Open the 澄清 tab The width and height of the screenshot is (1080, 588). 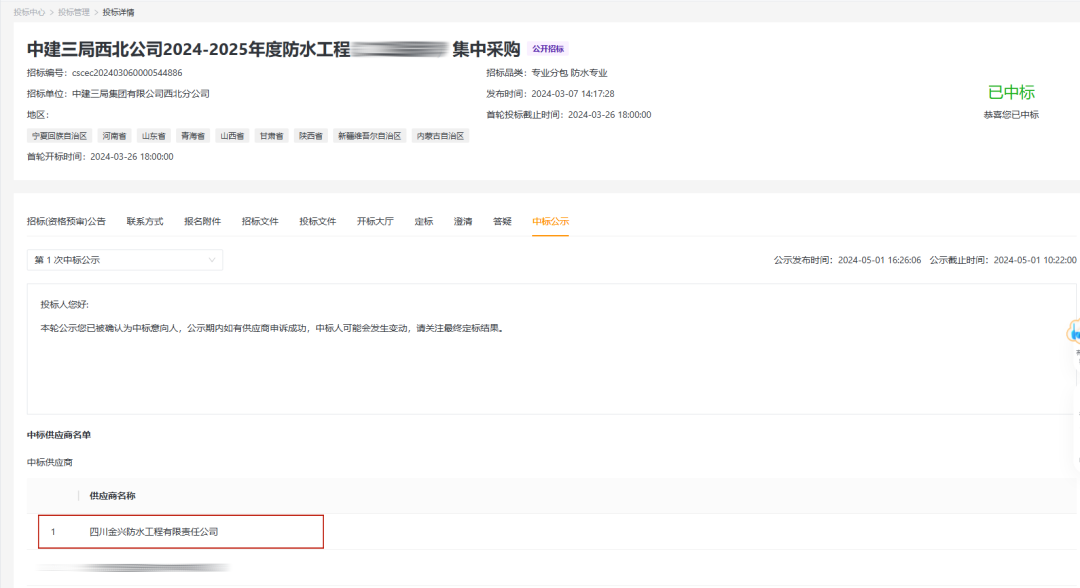pos(463,221)
